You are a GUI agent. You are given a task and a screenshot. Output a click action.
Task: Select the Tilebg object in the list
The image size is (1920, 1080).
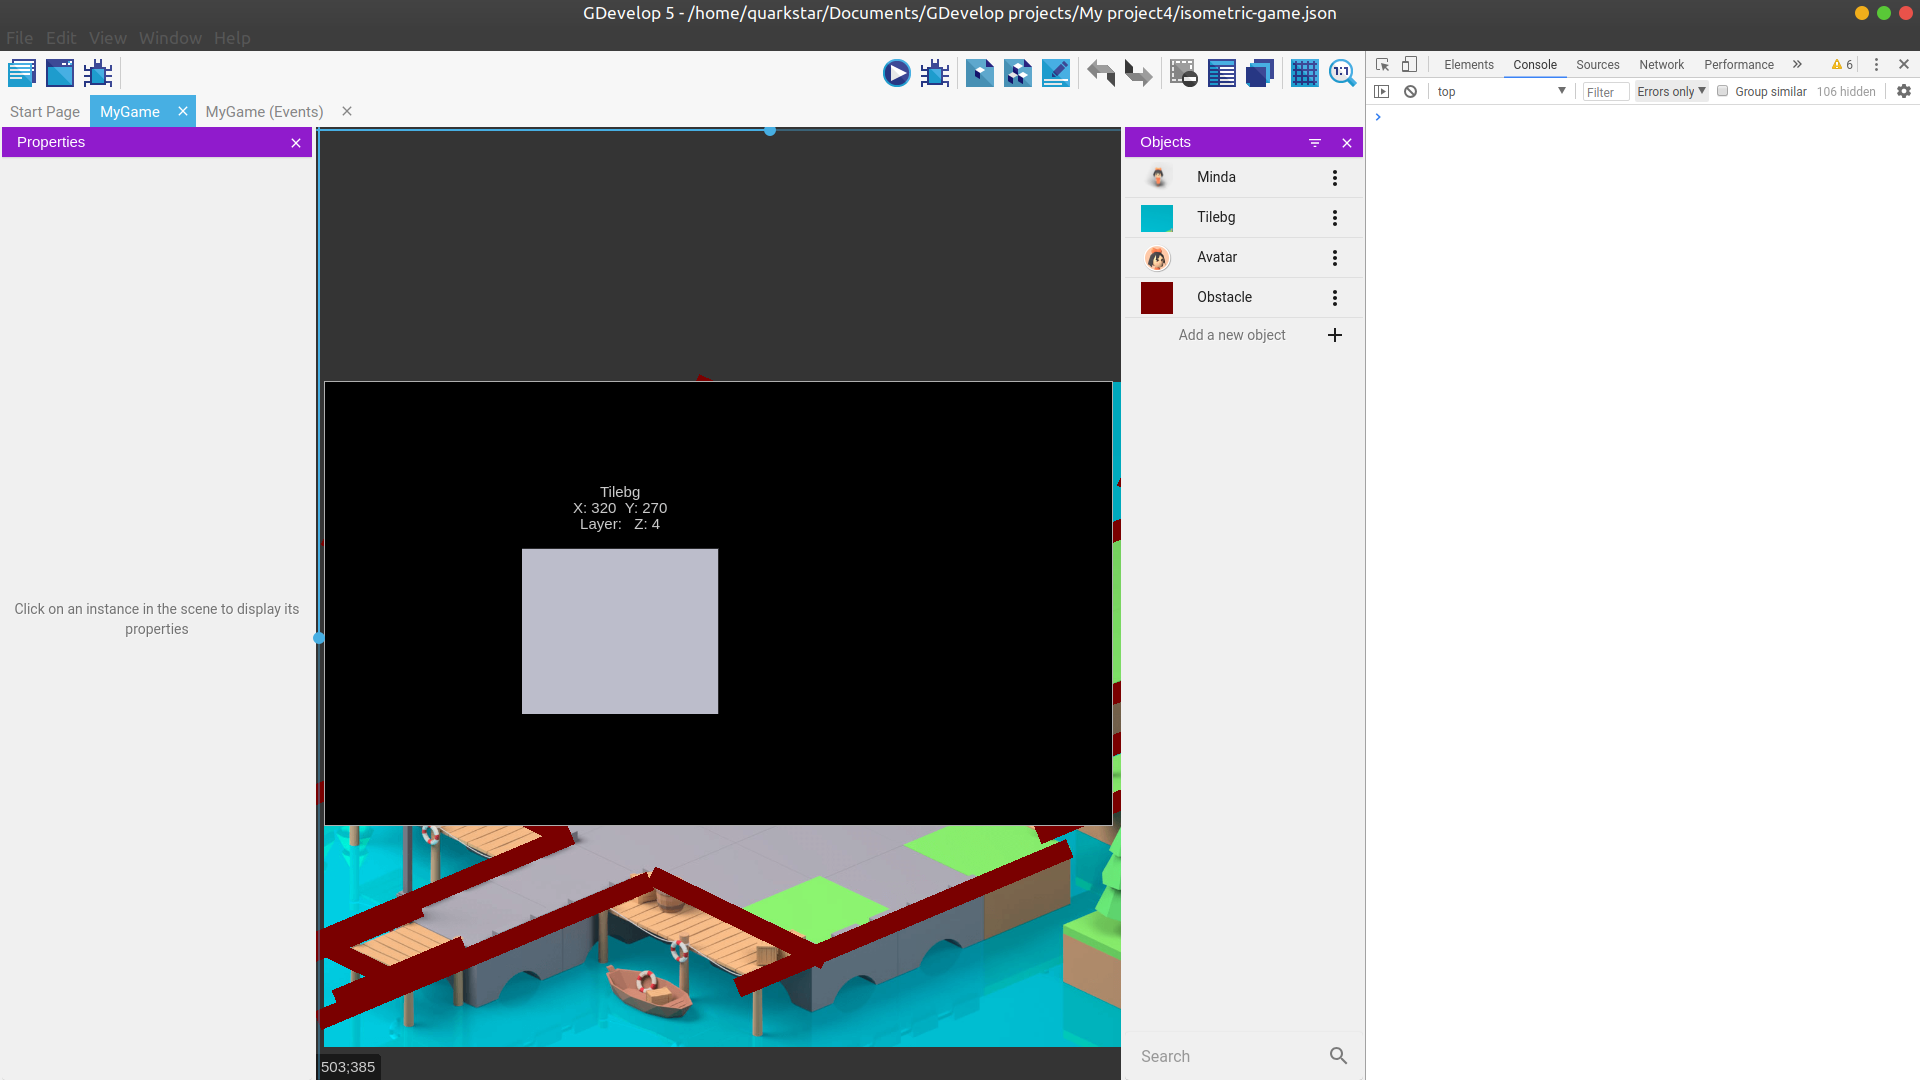pyautogui.click(x=1244, y=217)
